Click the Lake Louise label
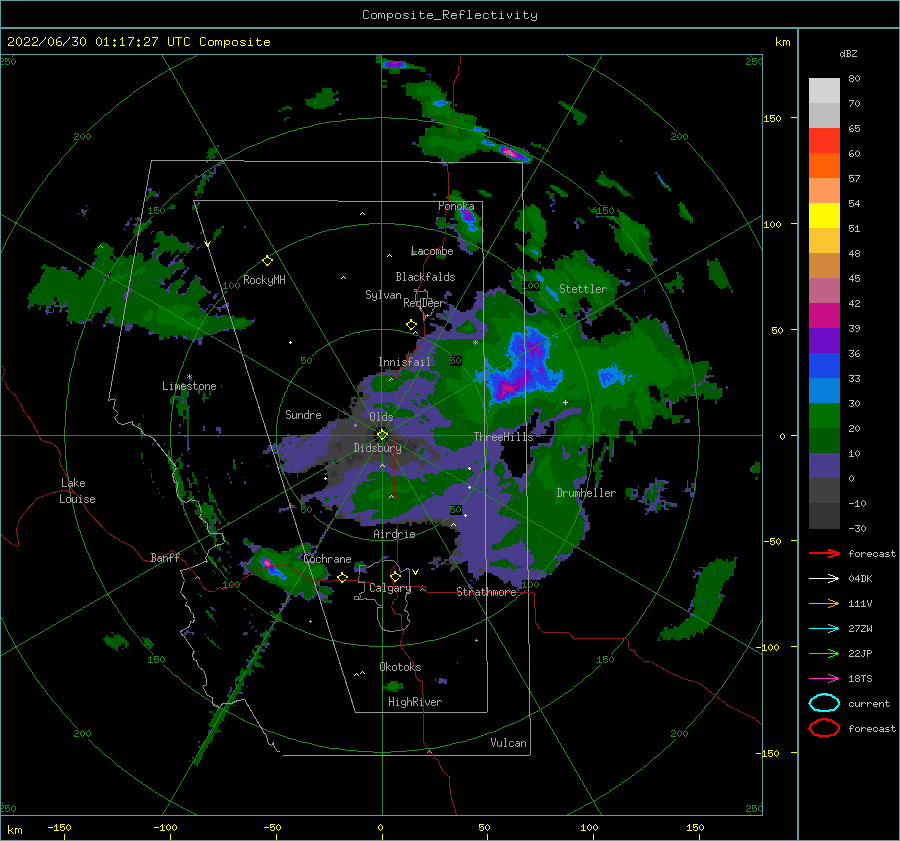The height and width of the screenshot is (841, 900). click(x=77, y=491)
